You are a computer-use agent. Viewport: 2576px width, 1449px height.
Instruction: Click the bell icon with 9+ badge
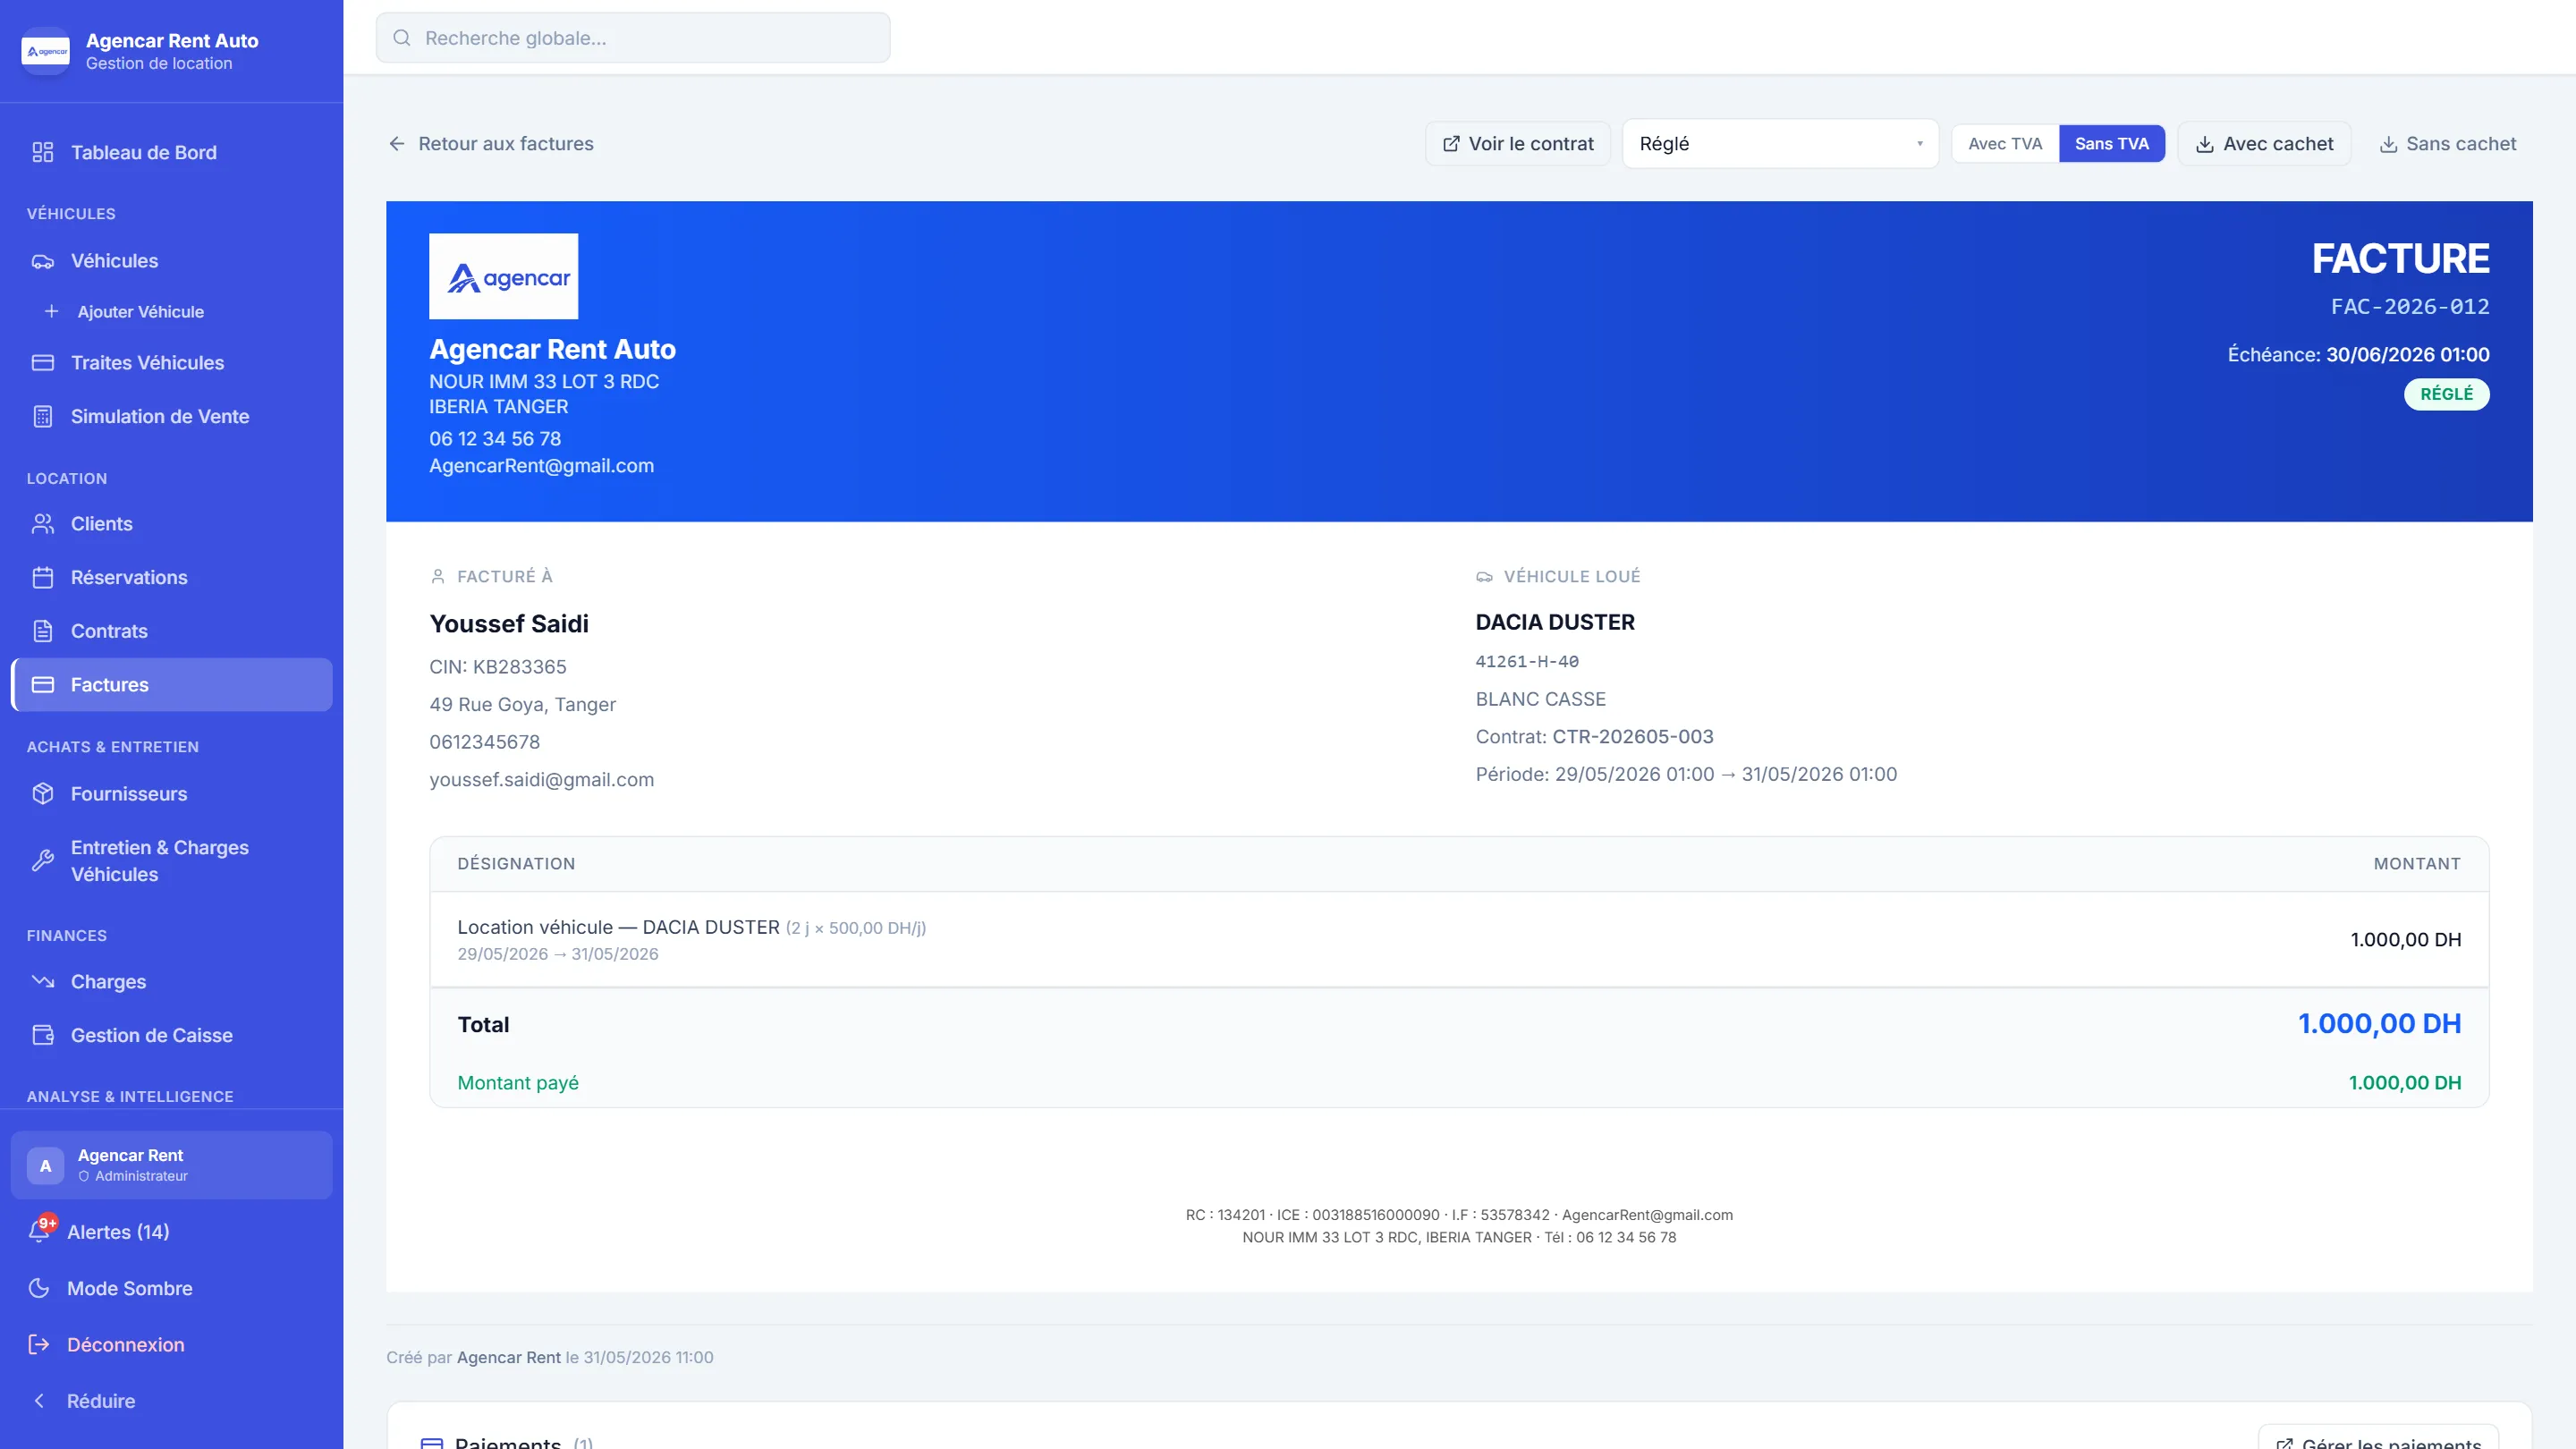40,1231
